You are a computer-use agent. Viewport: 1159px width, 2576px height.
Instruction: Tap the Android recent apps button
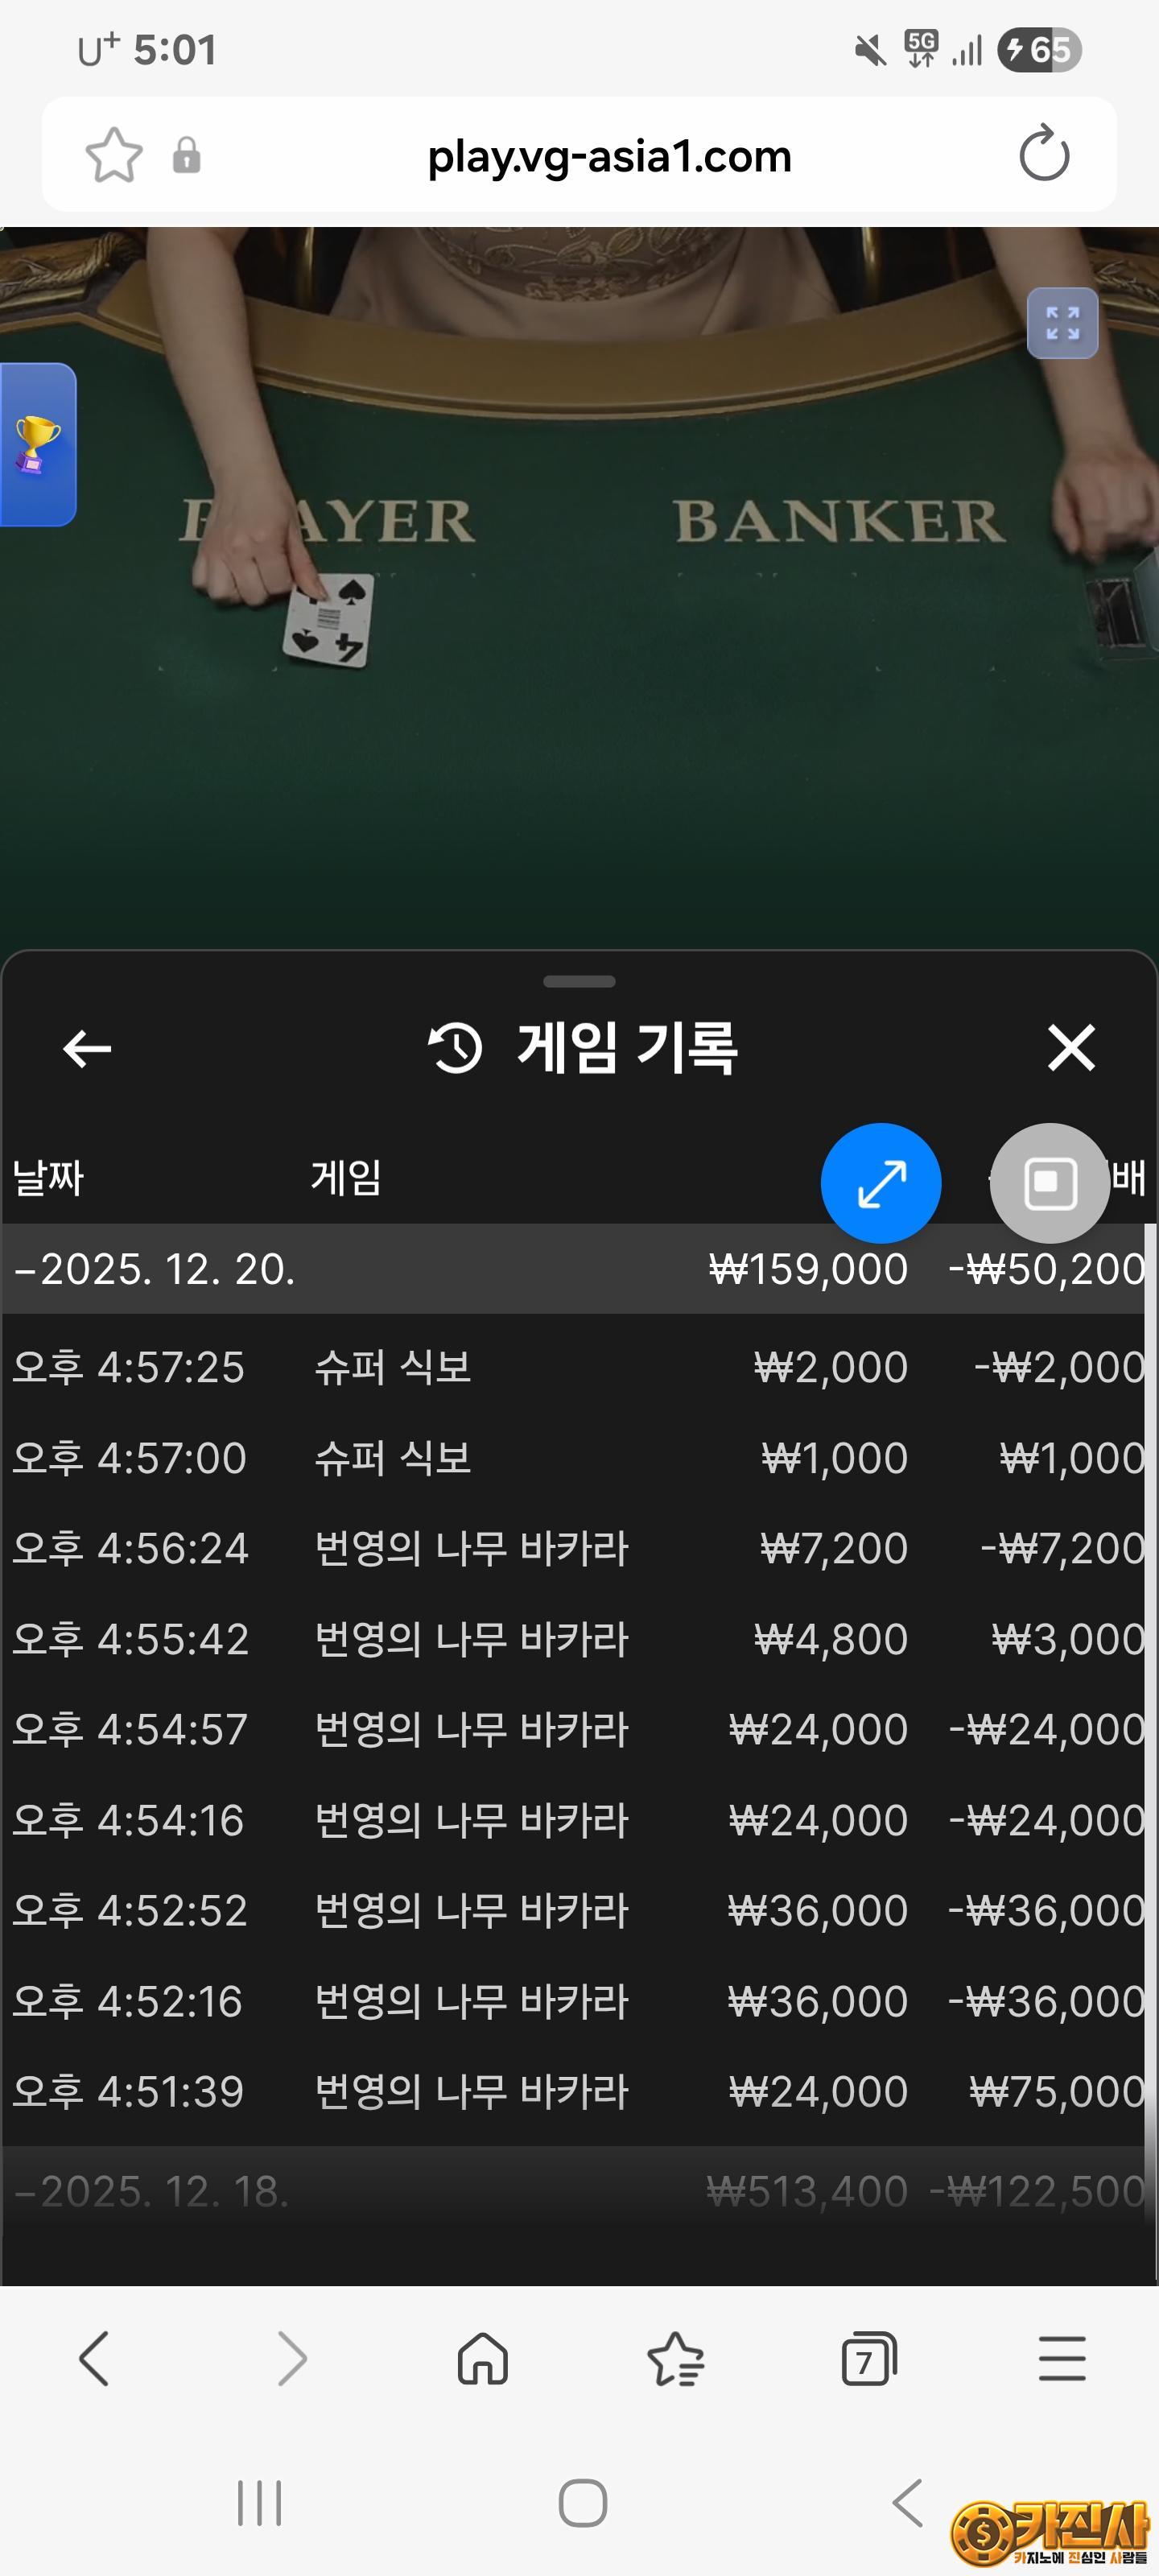point(259,2503)
